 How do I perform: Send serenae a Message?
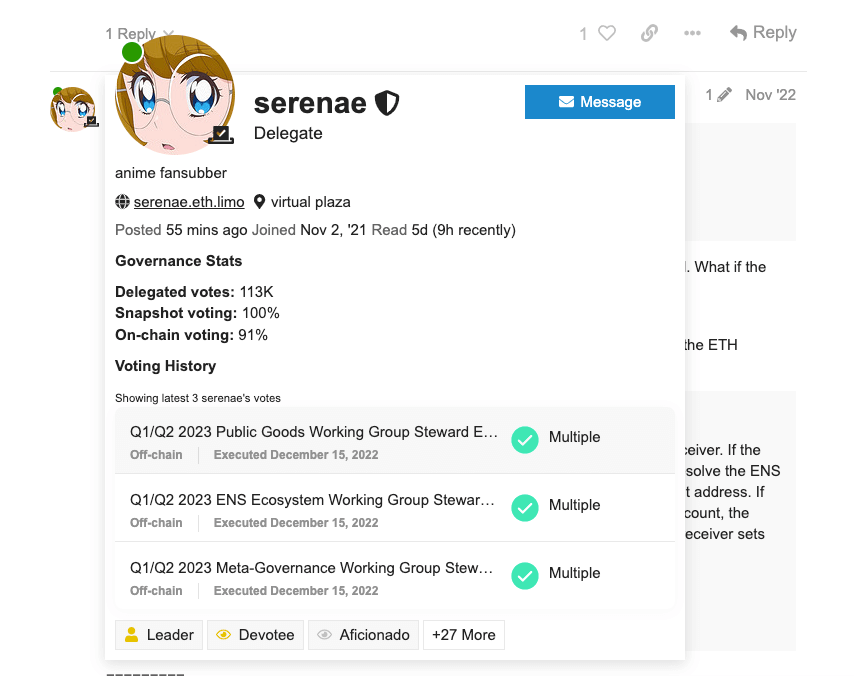(599, 101)
